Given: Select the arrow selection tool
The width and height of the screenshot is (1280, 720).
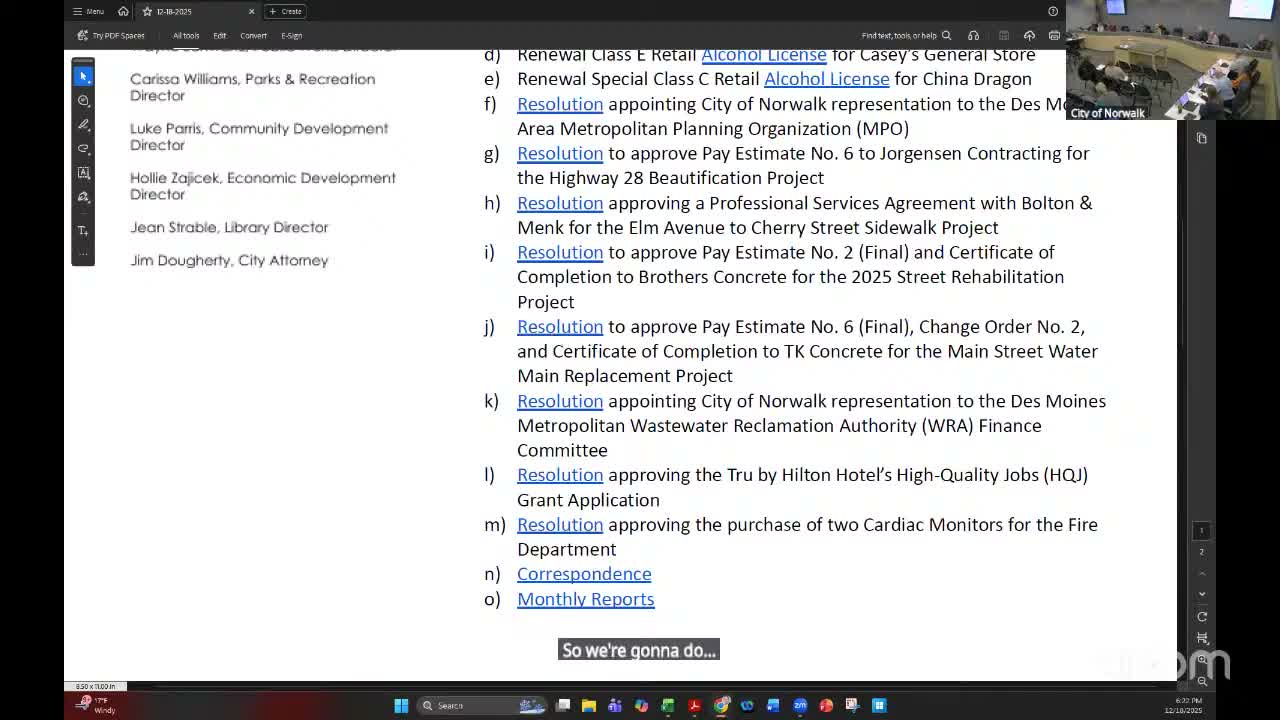Looking at the screenshot, I should pyautogui.click(x=84, y=76).
